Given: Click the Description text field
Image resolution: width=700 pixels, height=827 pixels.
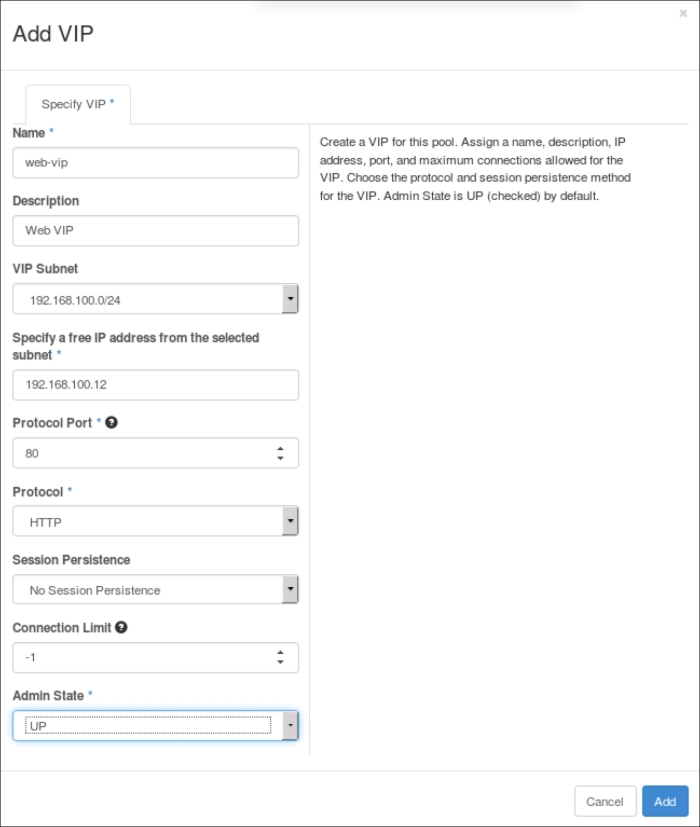Looking at the screenshot, I should point(155,231).
